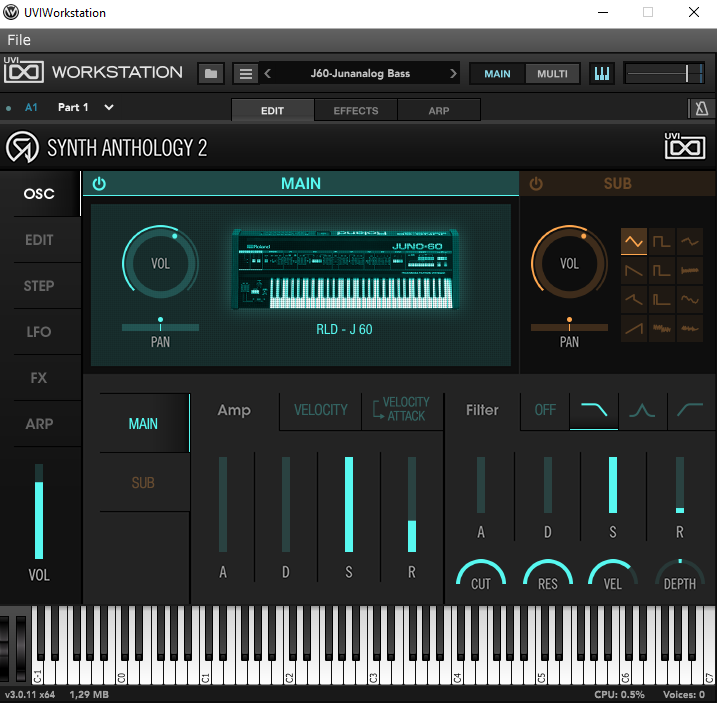Viewport: 717px width, 703px height.
Task: Select MAIN layer for Amp editing
Action: [x=144, y=424]
